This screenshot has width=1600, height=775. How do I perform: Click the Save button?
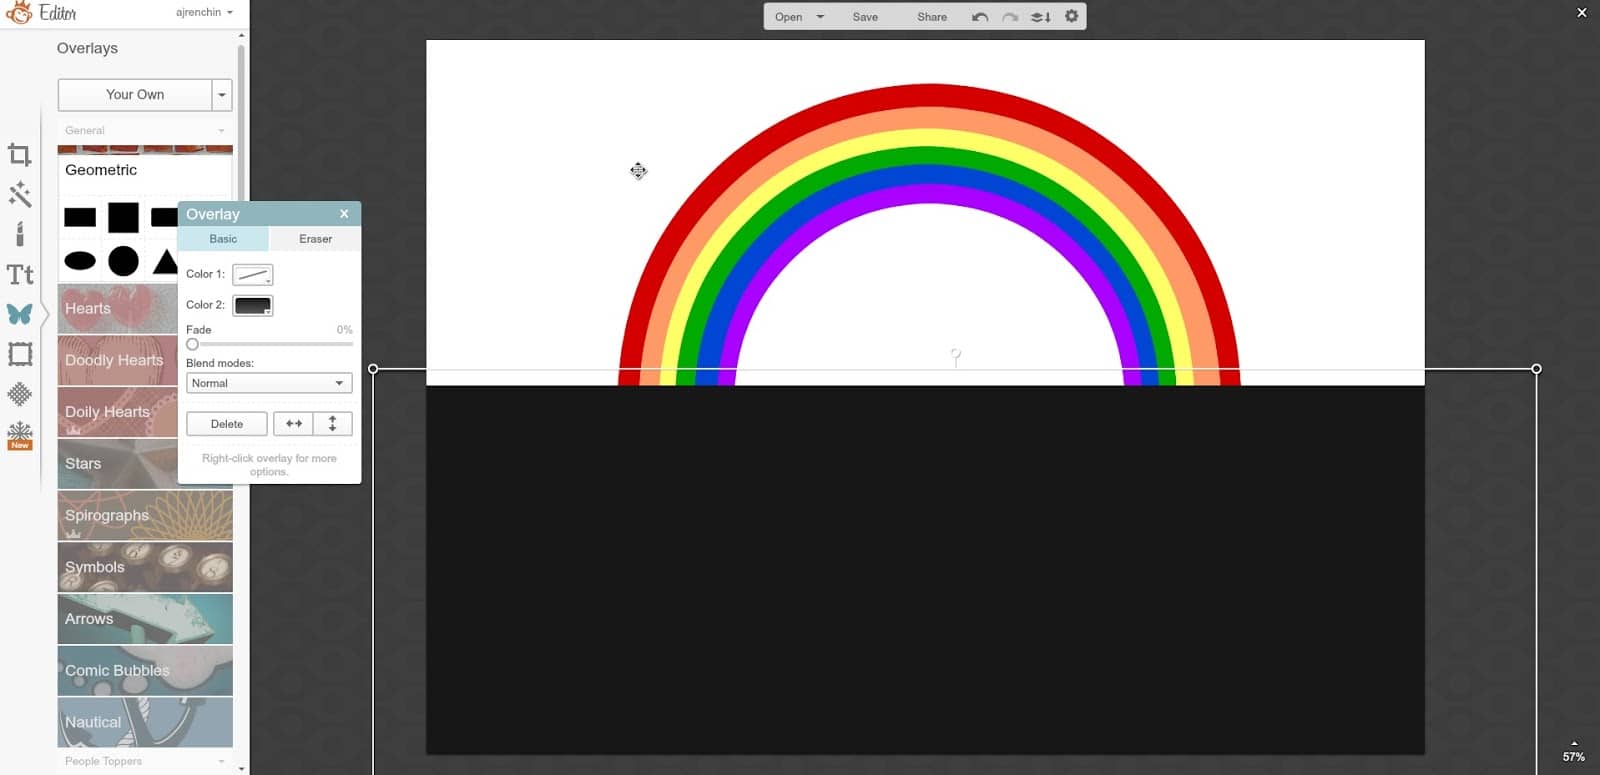point(865,17)
